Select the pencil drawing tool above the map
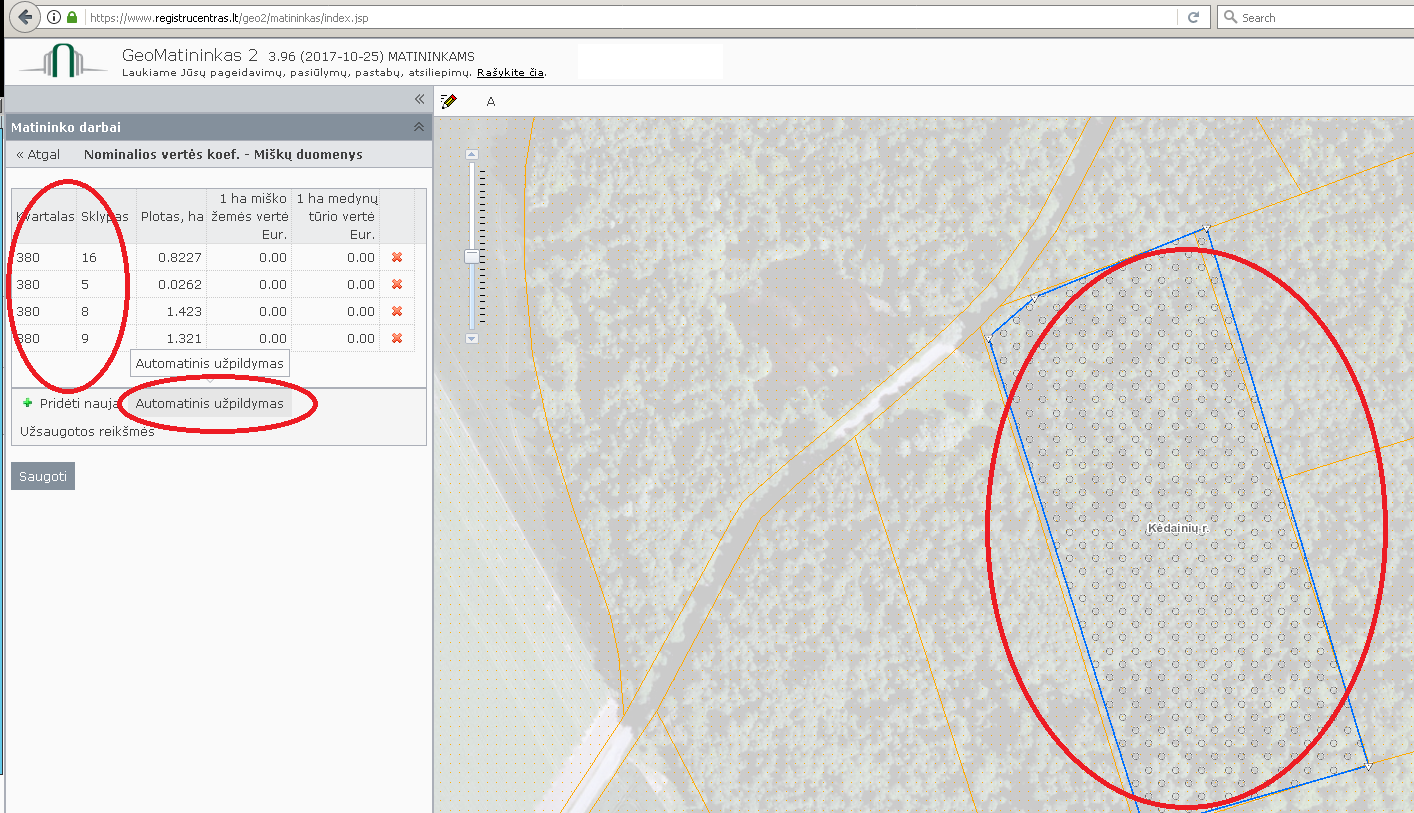 [x=449, y=101]
